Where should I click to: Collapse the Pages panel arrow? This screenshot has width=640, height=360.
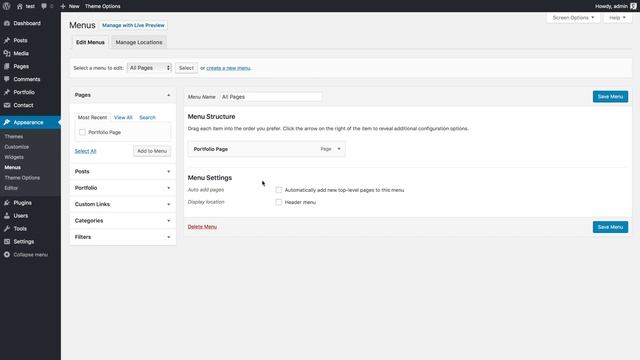pyautogui.click(x=169, y=95)
